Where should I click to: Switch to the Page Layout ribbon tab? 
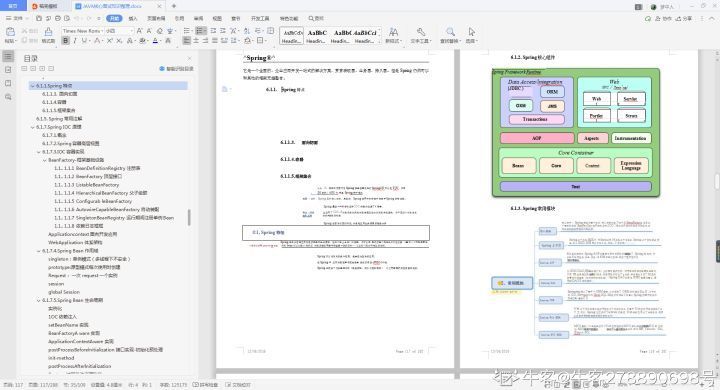click(156, 18)
